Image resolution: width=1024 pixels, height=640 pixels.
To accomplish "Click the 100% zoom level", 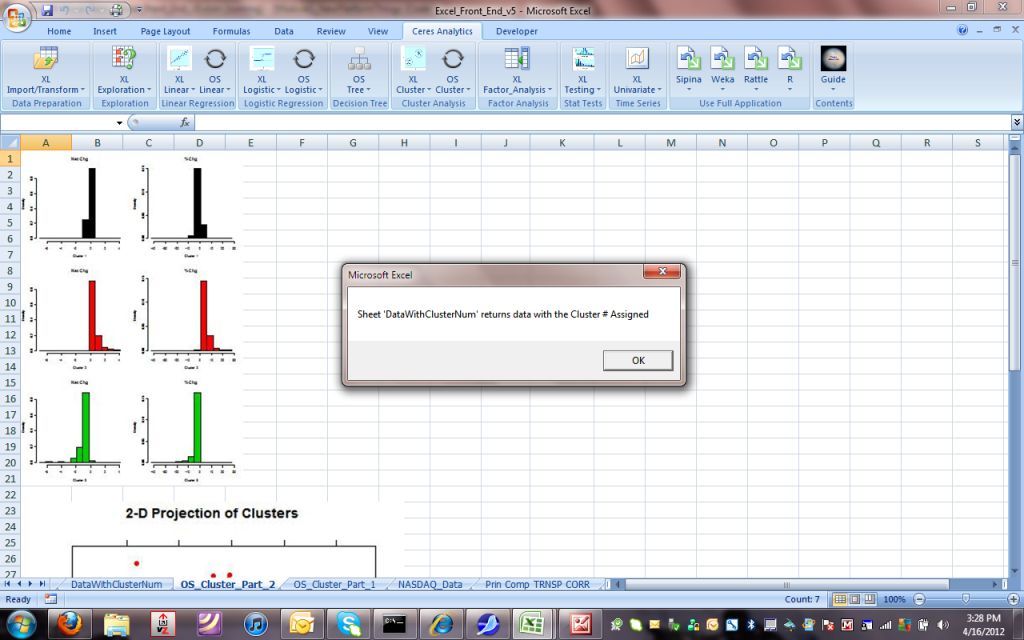I will (894, 599).
